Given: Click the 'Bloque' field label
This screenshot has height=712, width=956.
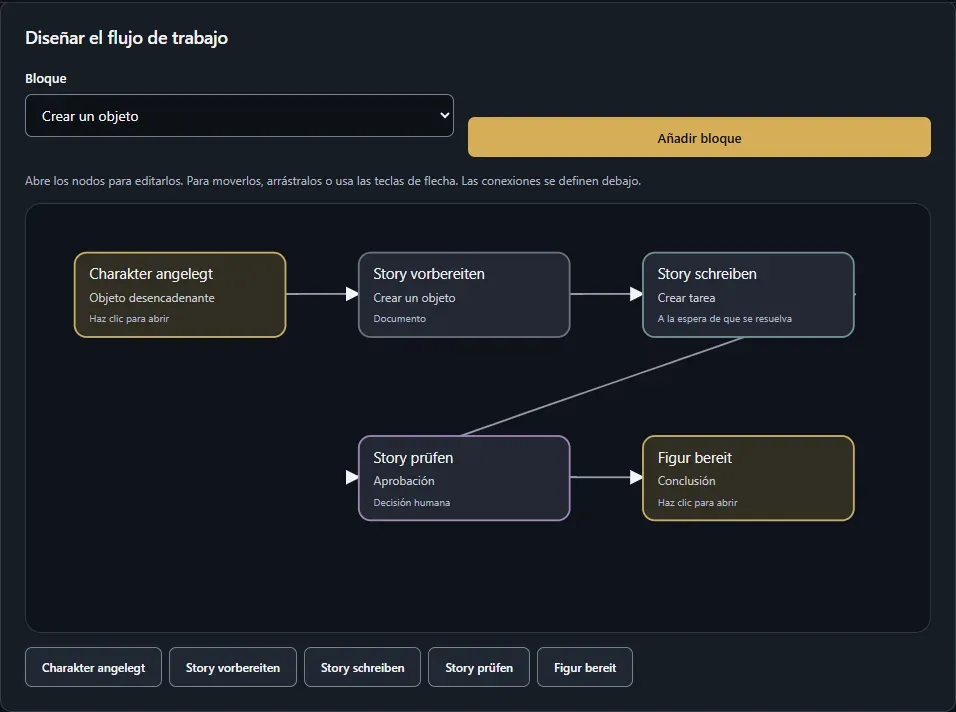Looking at the screenshot, I should click(46, 78).
